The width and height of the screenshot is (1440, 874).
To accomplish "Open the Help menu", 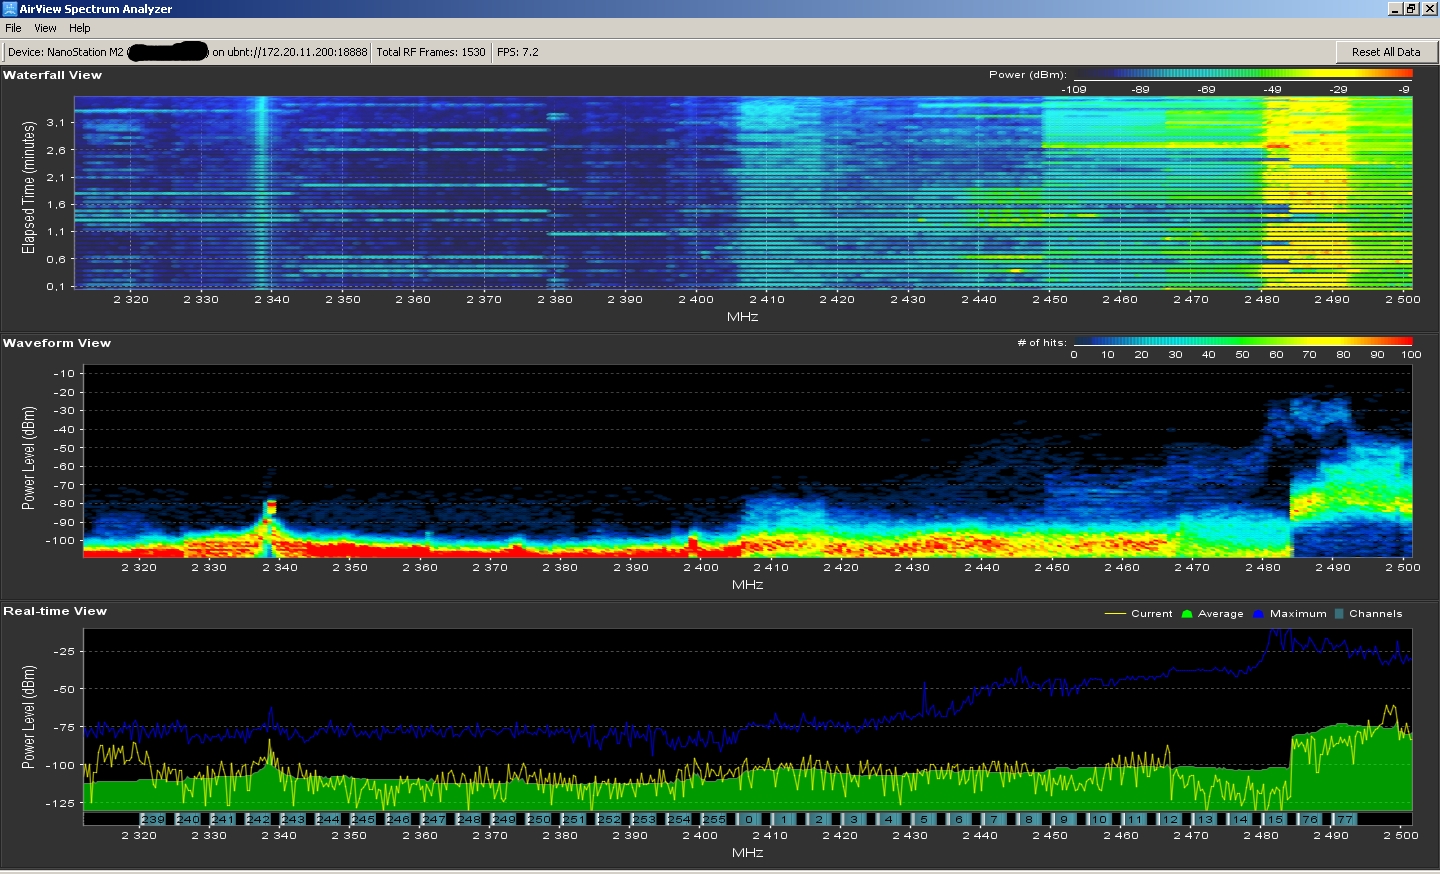I will 80,28.
